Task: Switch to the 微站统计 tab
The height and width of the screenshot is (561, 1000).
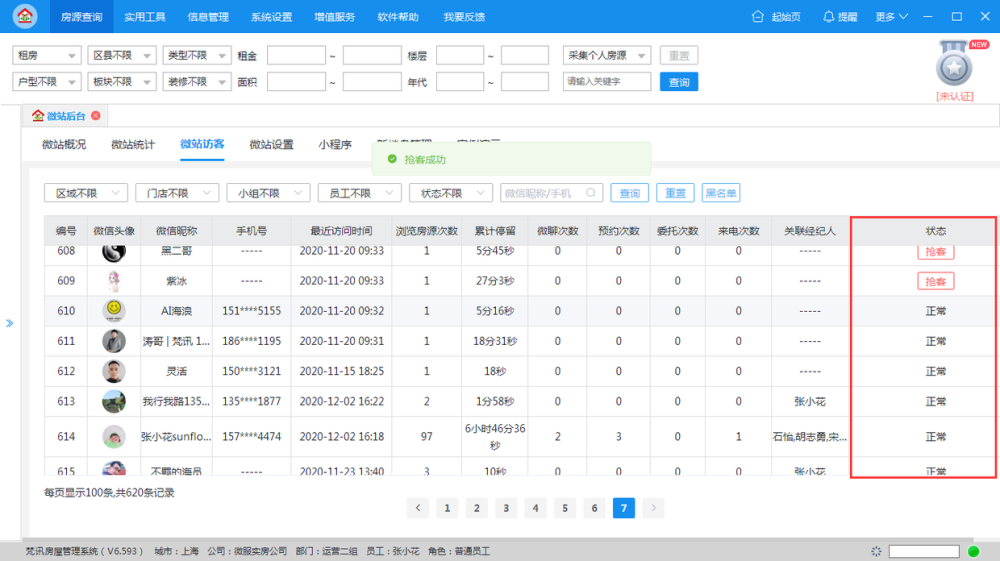Action: pos(133,144)
